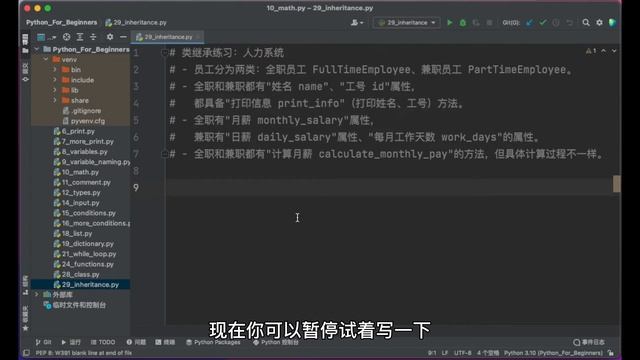This screenshot has height=360, width=640.
Task: Expand the lib folder
Action: (x=55, y=90)
